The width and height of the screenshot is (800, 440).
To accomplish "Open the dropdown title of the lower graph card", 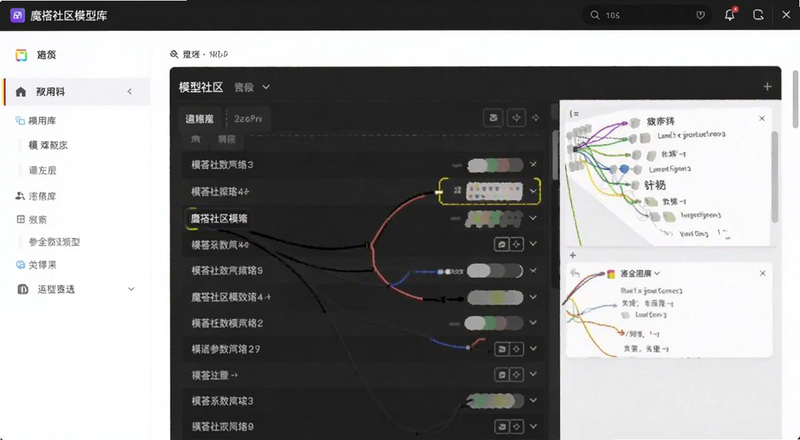I will click(640, 274).
